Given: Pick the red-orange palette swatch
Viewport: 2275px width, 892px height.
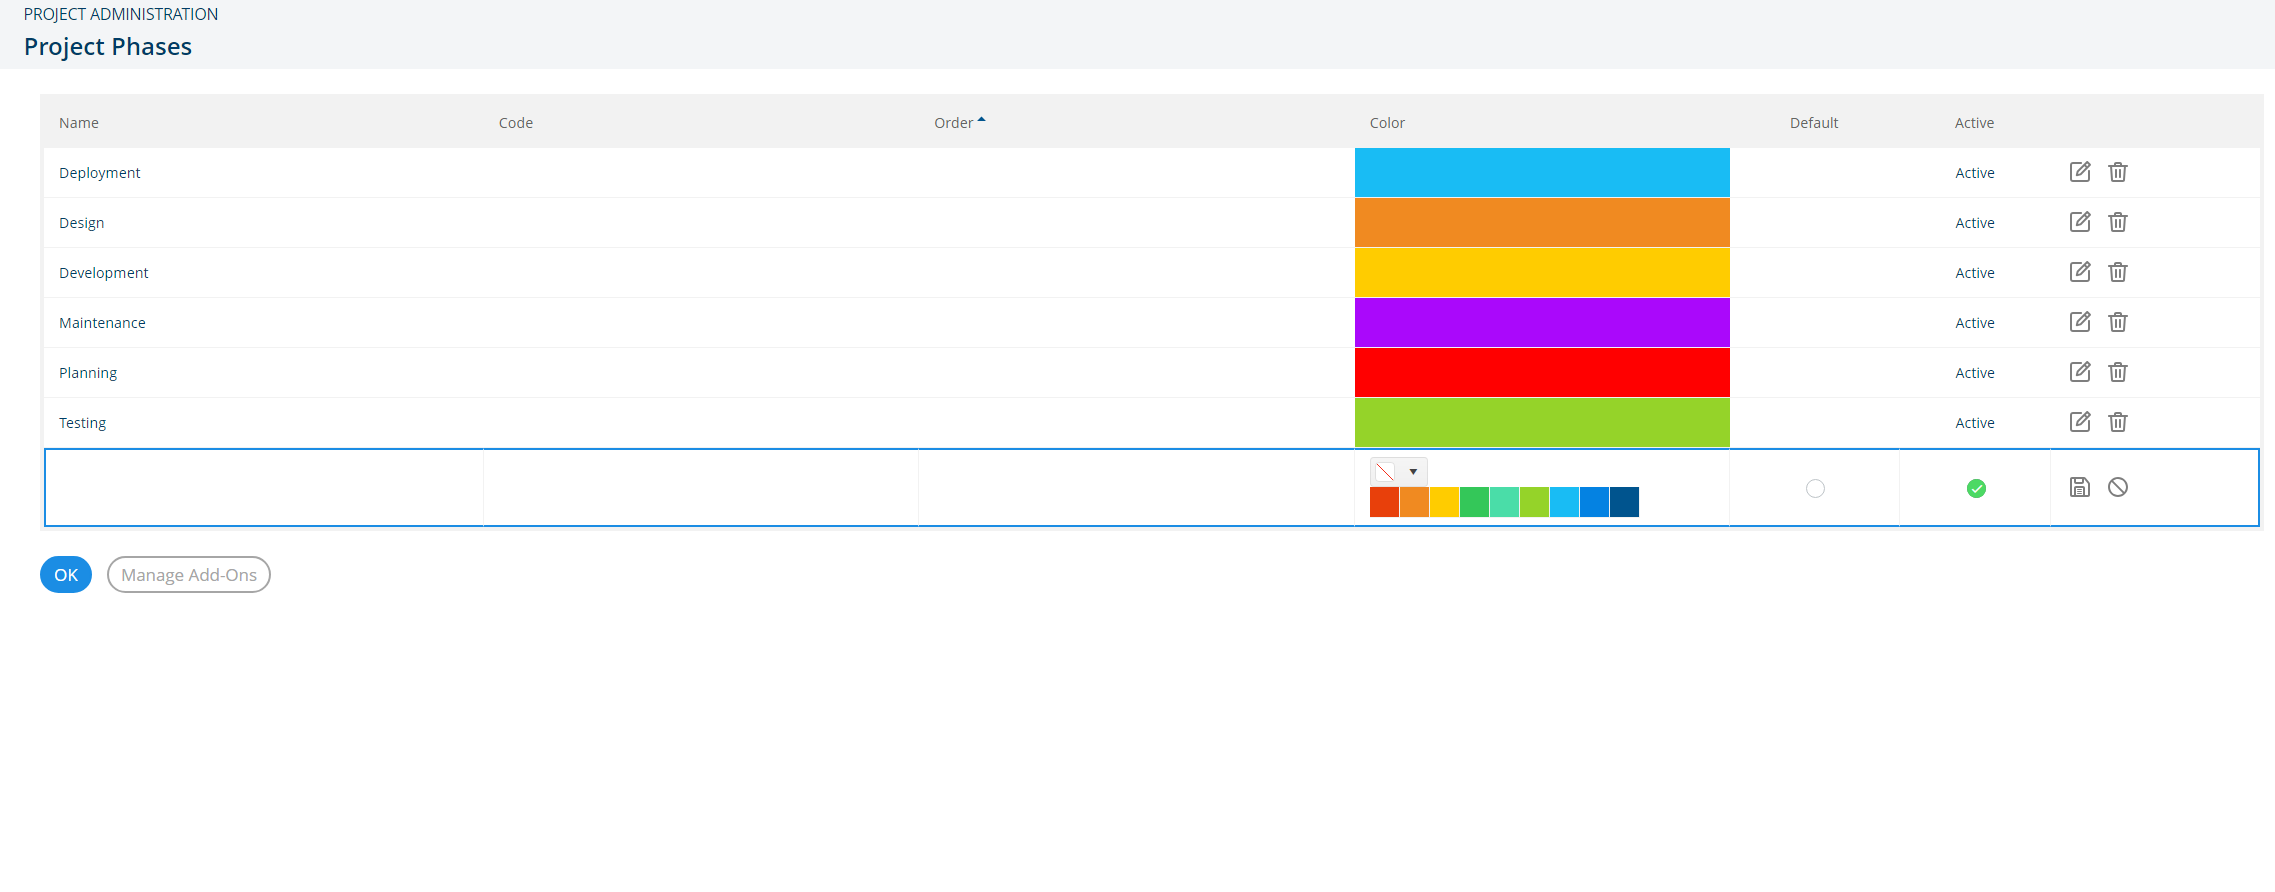Looking at the screenshot, I should (1385, 502).
